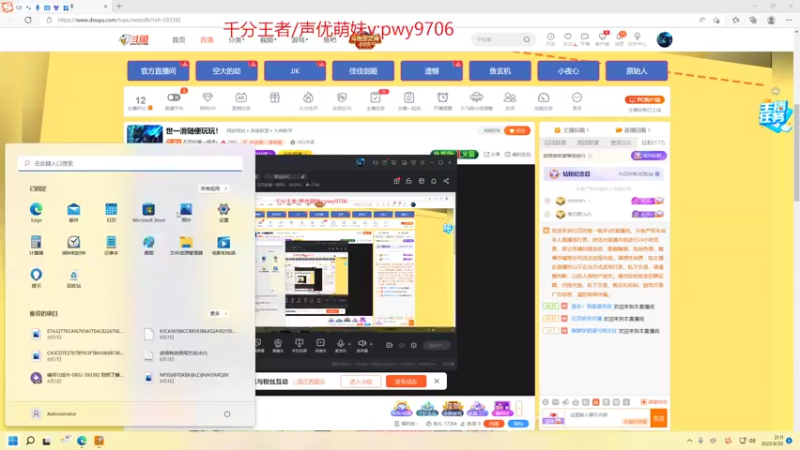Viewport: 800px width, 450px height.
Task: Open the Administrator account menu
Action: pos(54,414)
